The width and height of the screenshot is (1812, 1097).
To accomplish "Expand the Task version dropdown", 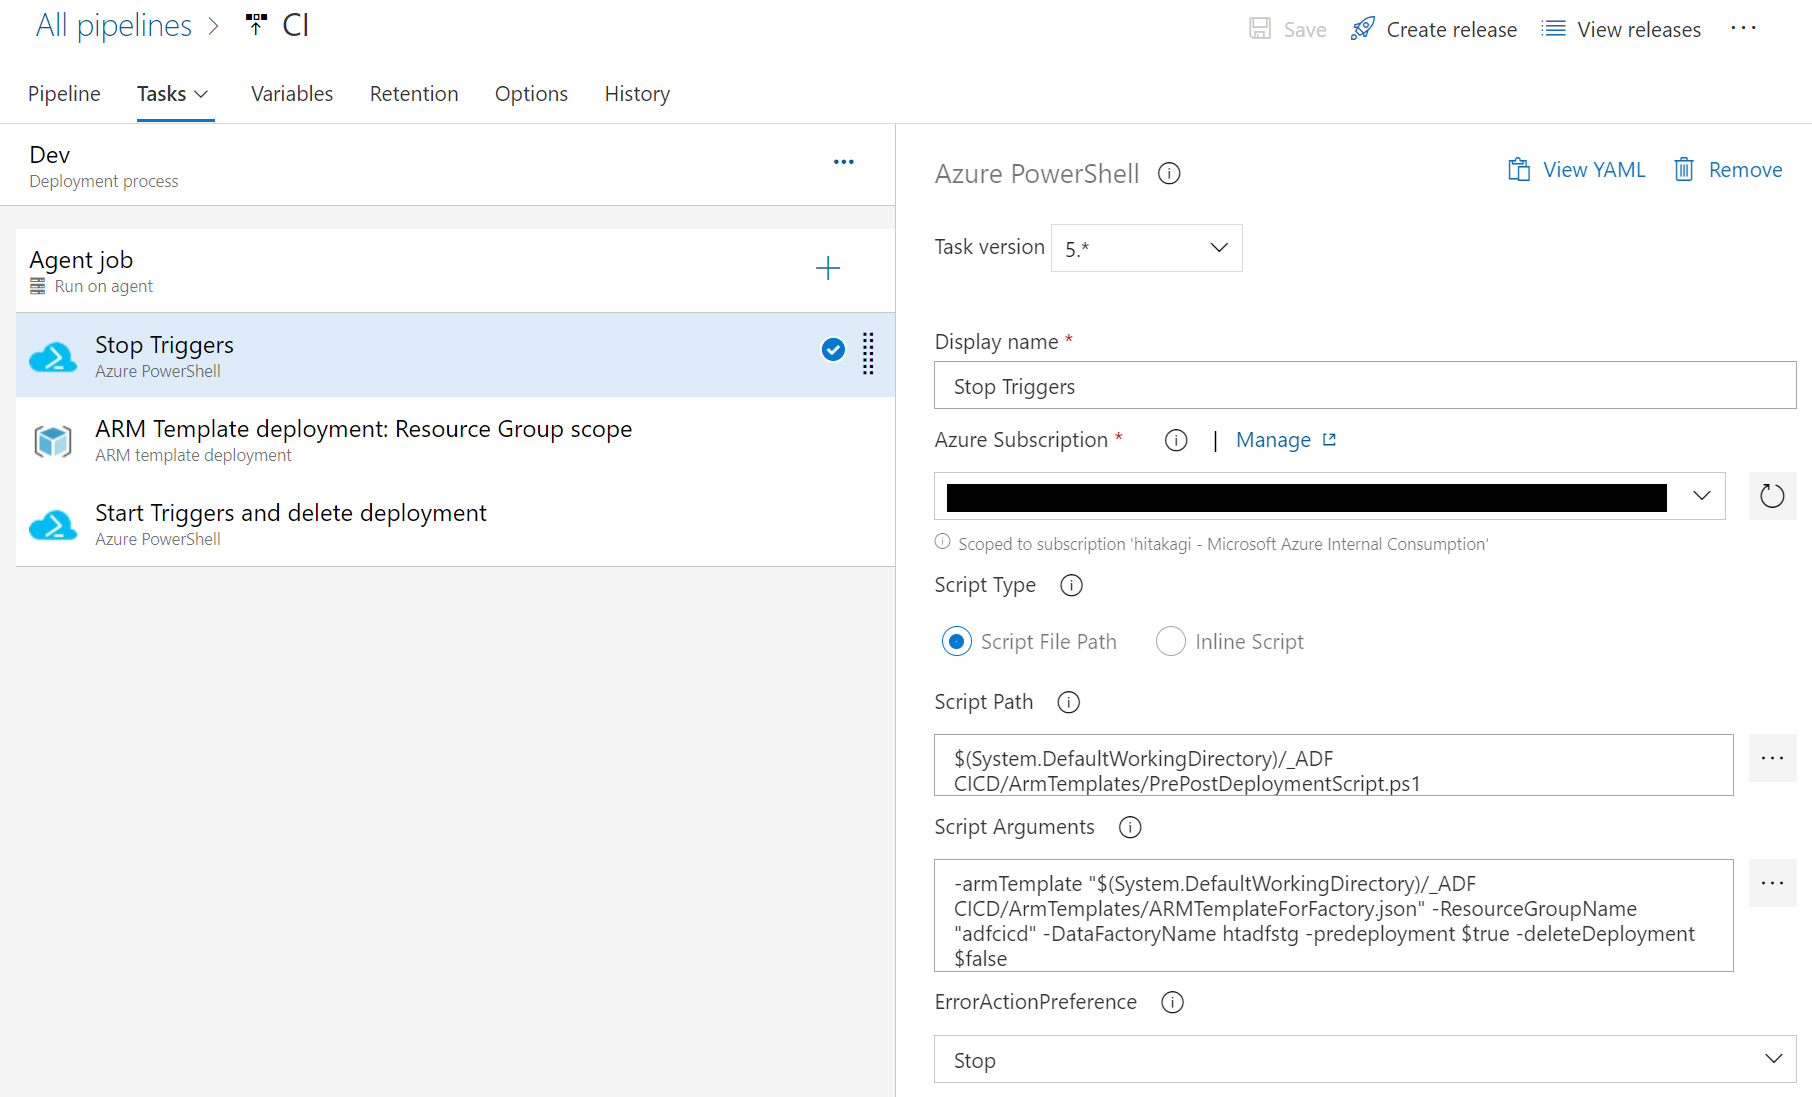I will coord(1146,248).
